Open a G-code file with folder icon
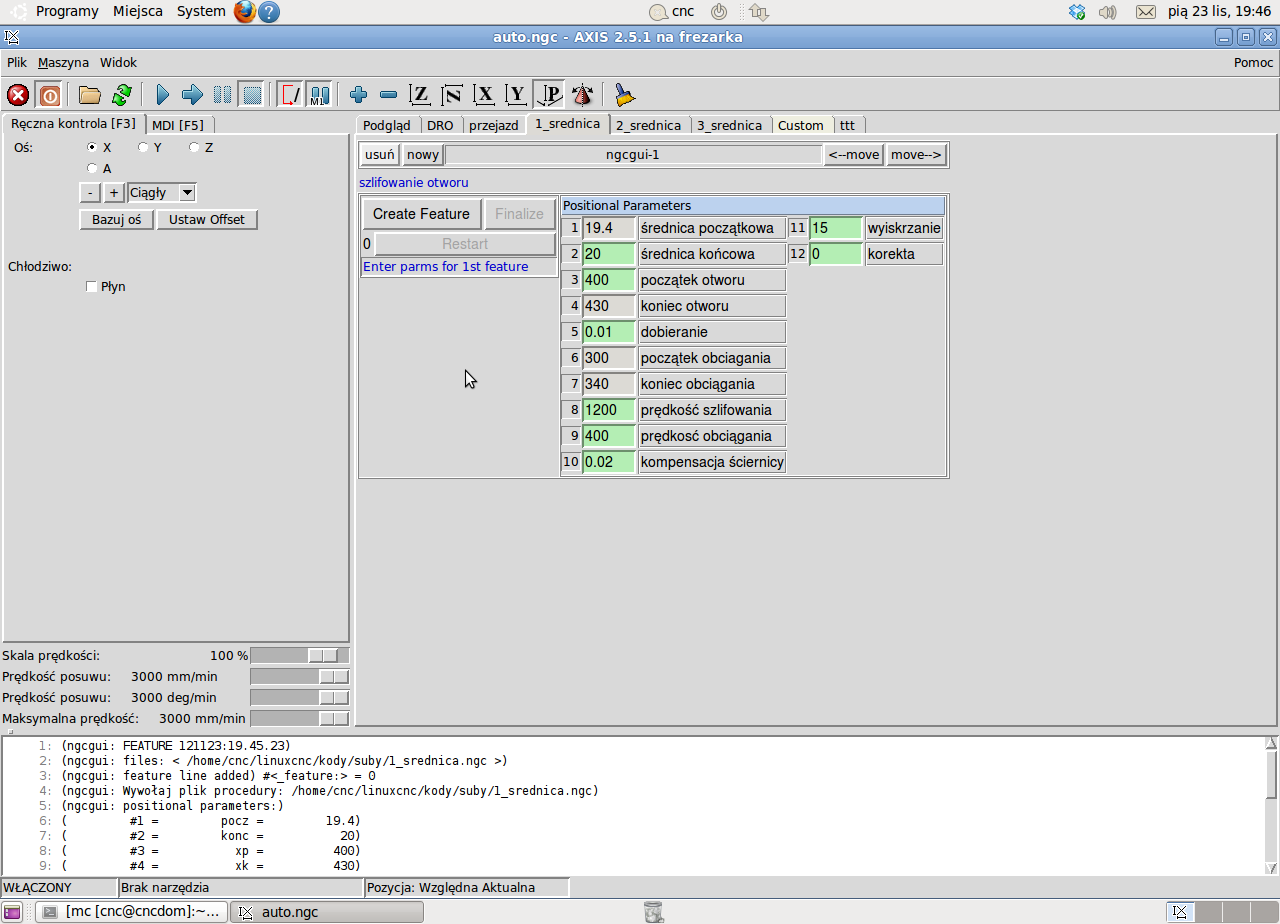The width and height of the screenshot is (1280, 924). point(90,95)
